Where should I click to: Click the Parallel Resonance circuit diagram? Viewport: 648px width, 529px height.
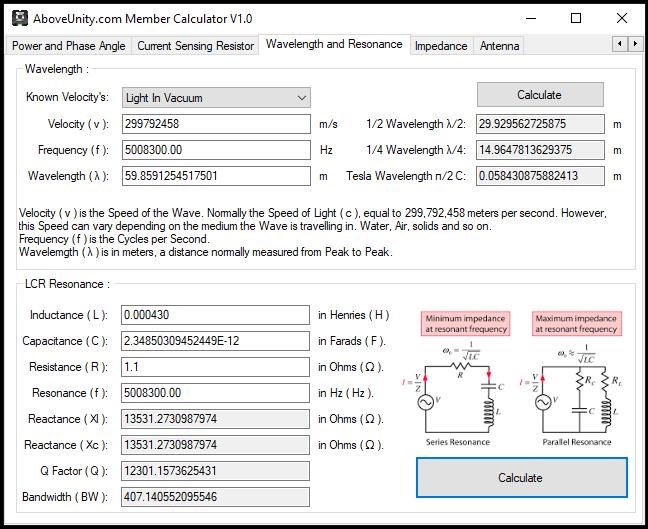(573, 395)
